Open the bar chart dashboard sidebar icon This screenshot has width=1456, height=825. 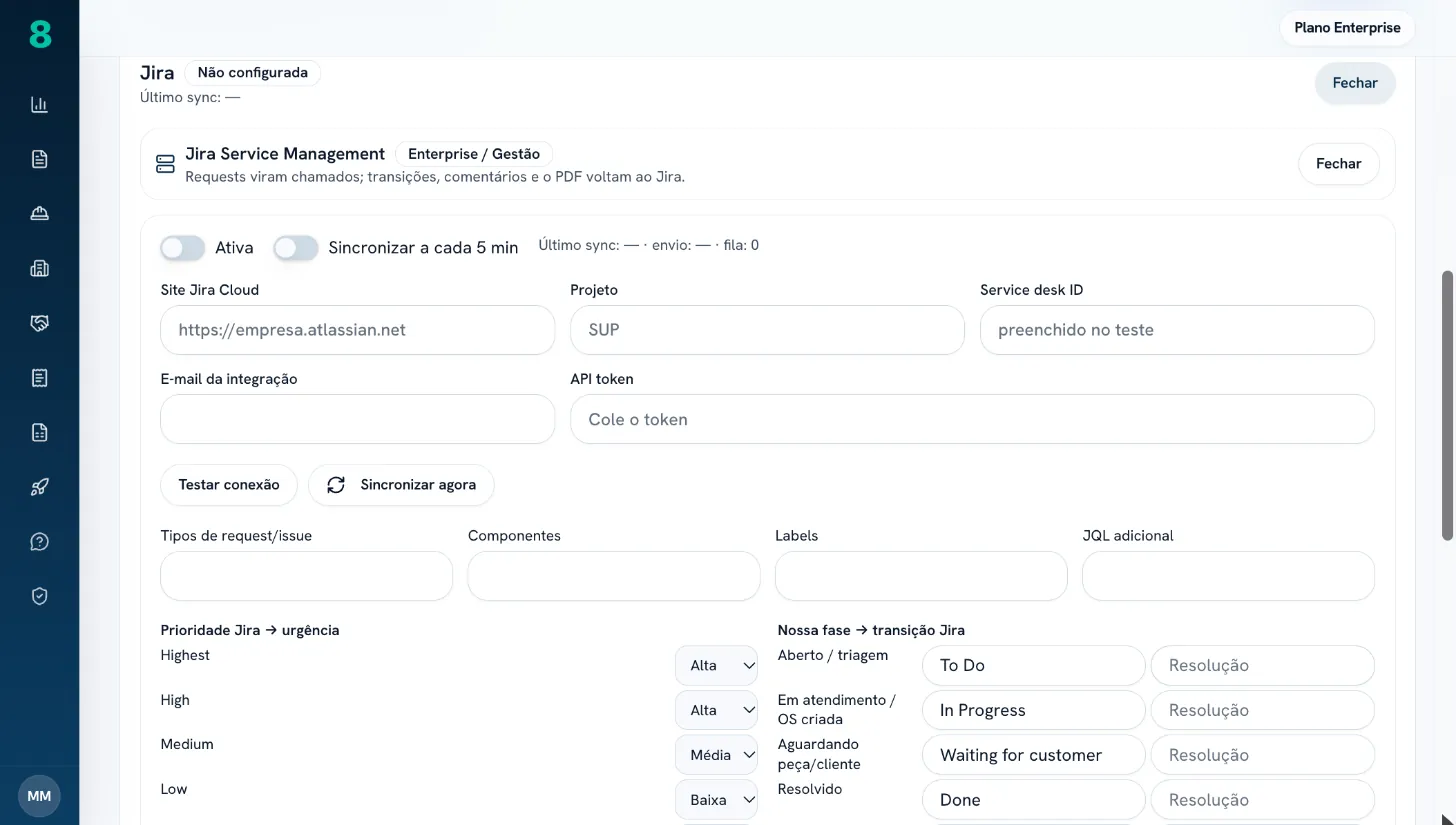(x=39, y=105)
